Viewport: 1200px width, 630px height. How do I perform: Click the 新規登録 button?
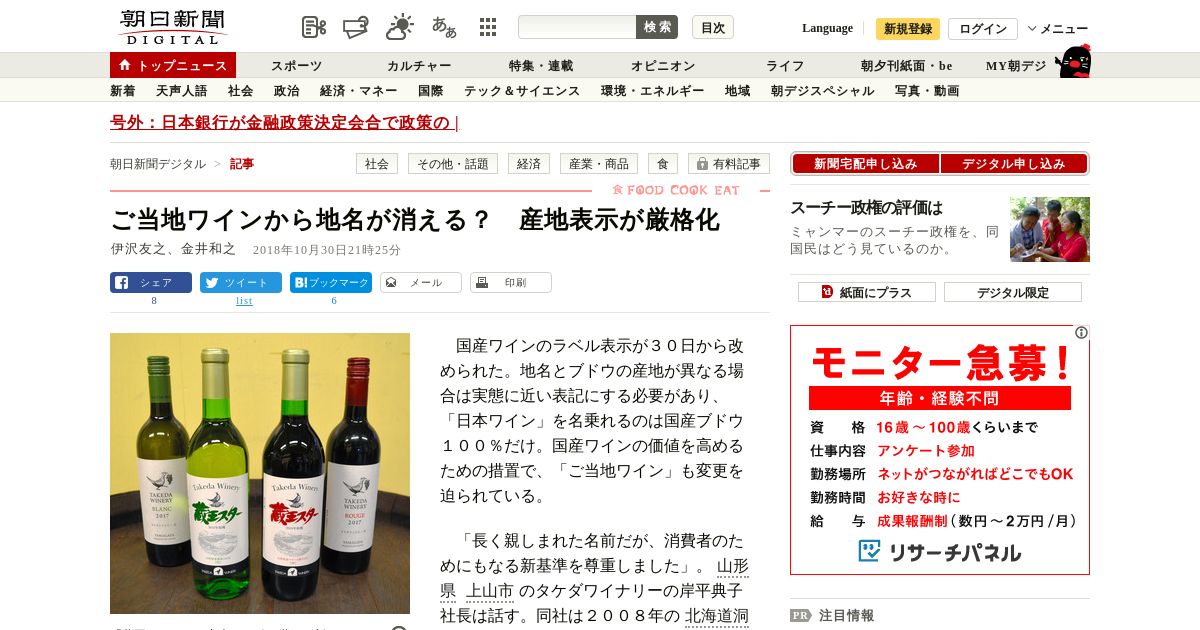(x=908, y=29)
